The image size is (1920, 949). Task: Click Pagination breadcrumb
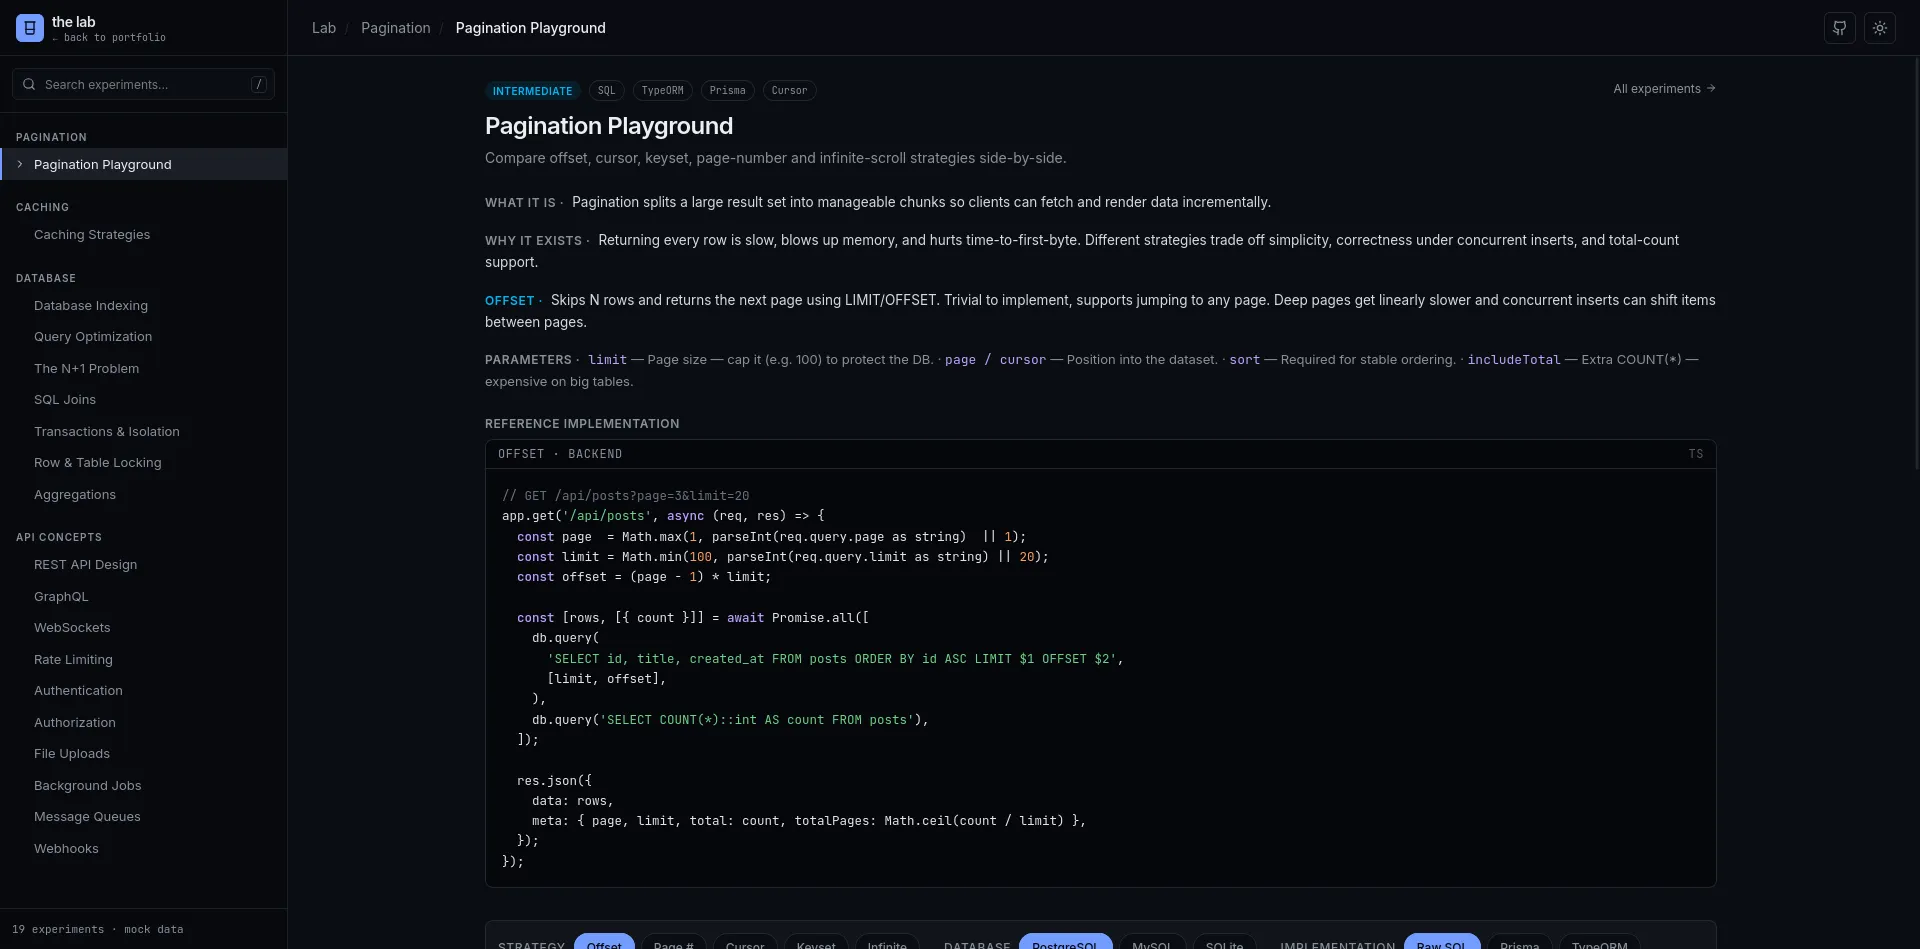[396, 28]
